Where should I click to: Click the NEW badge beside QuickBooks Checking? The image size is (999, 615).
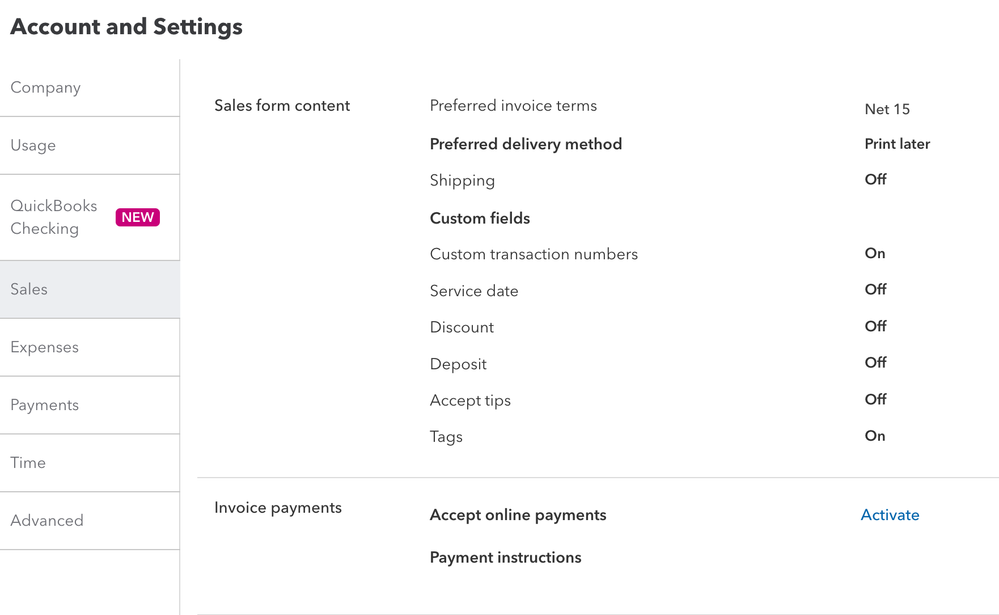click(138, 217)
